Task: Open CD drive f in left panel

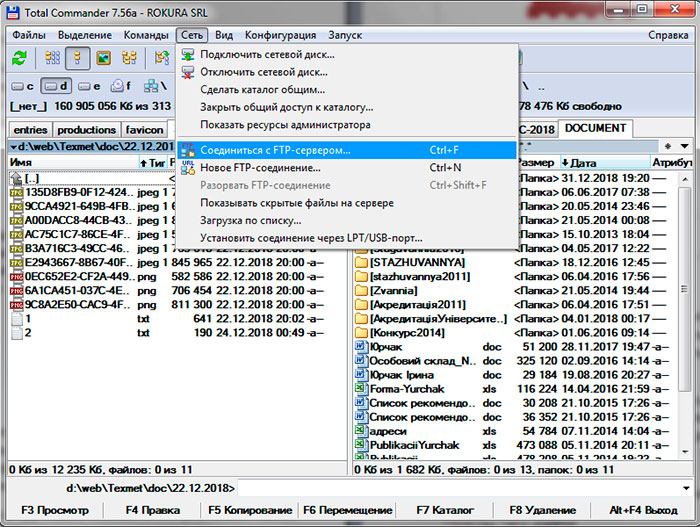Action: (121, 86)
